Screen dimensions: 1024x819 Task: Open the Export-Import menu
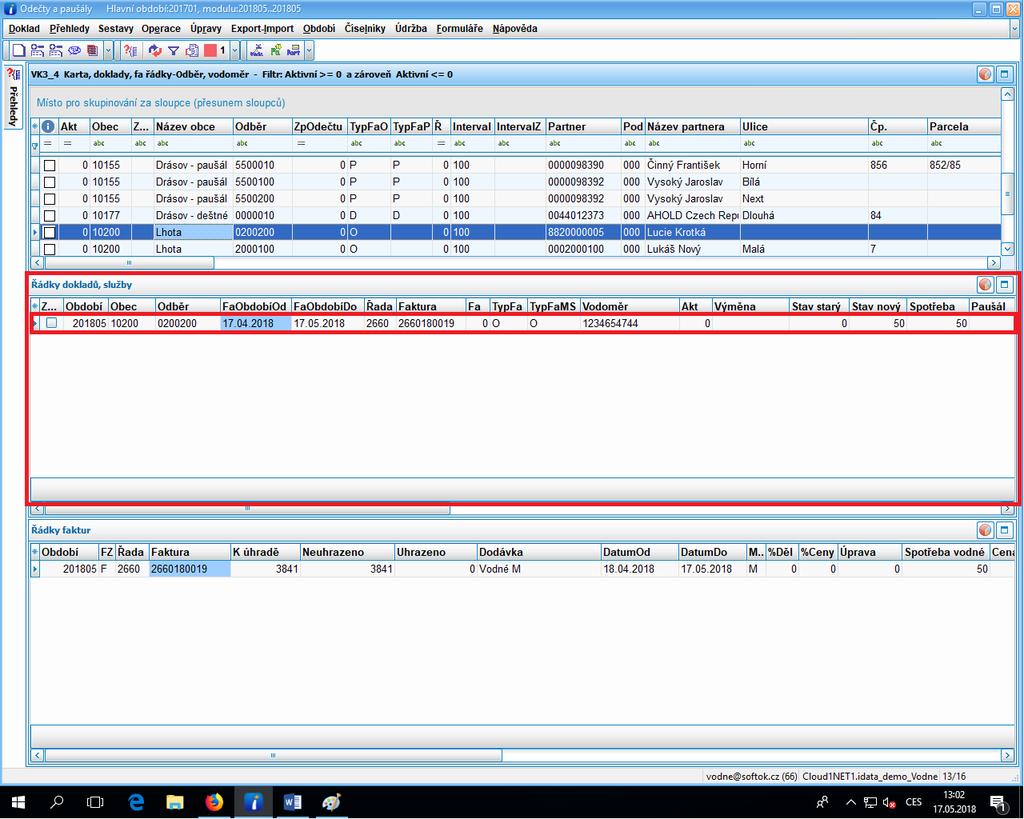262,29
